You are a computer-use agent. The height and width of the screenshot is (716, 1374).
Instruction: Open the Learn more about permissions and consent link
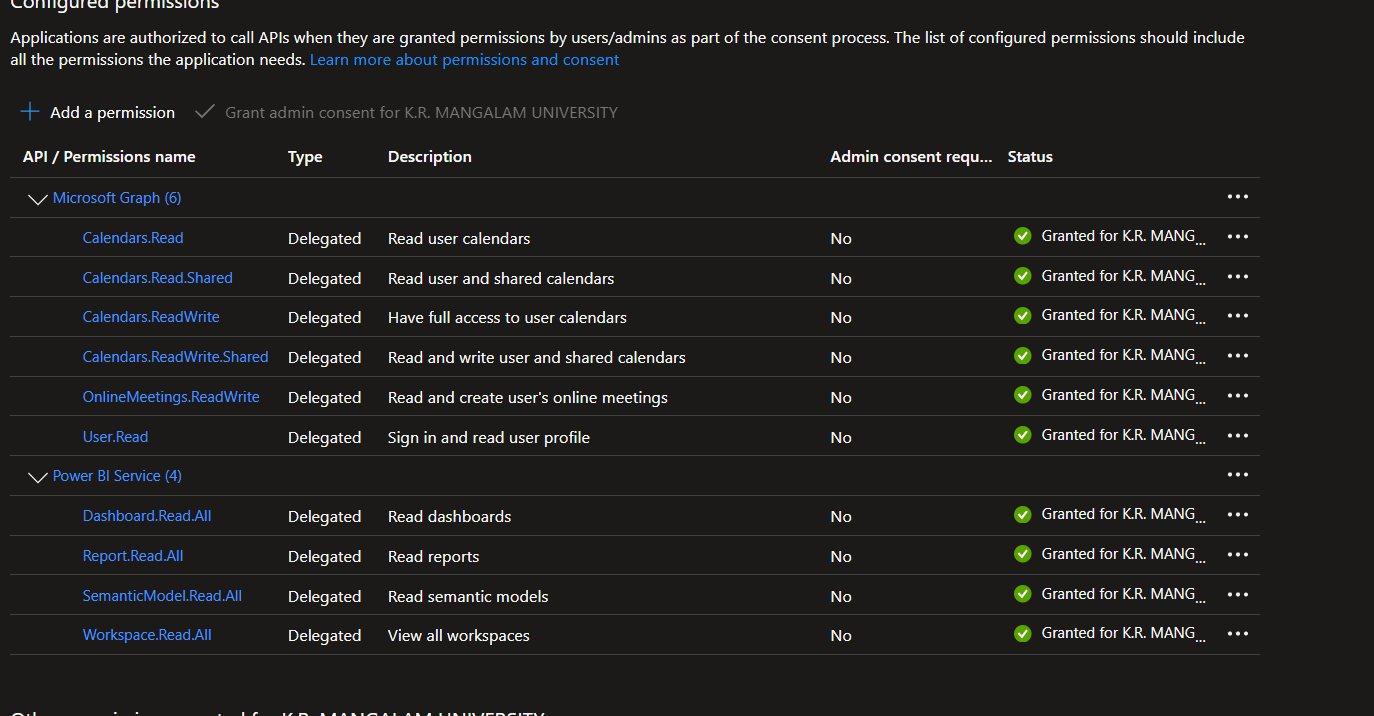[x=464, y=59]
